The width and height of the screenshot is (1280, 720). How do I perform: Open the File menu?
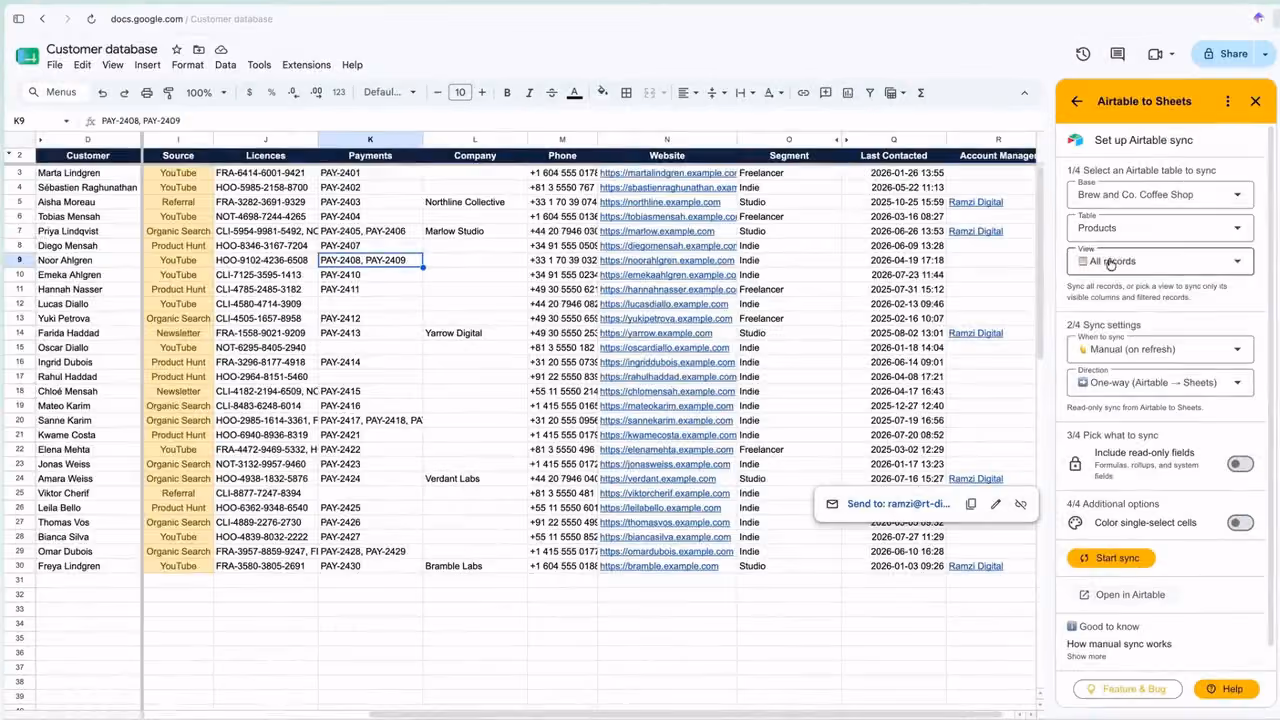[55, 65]
